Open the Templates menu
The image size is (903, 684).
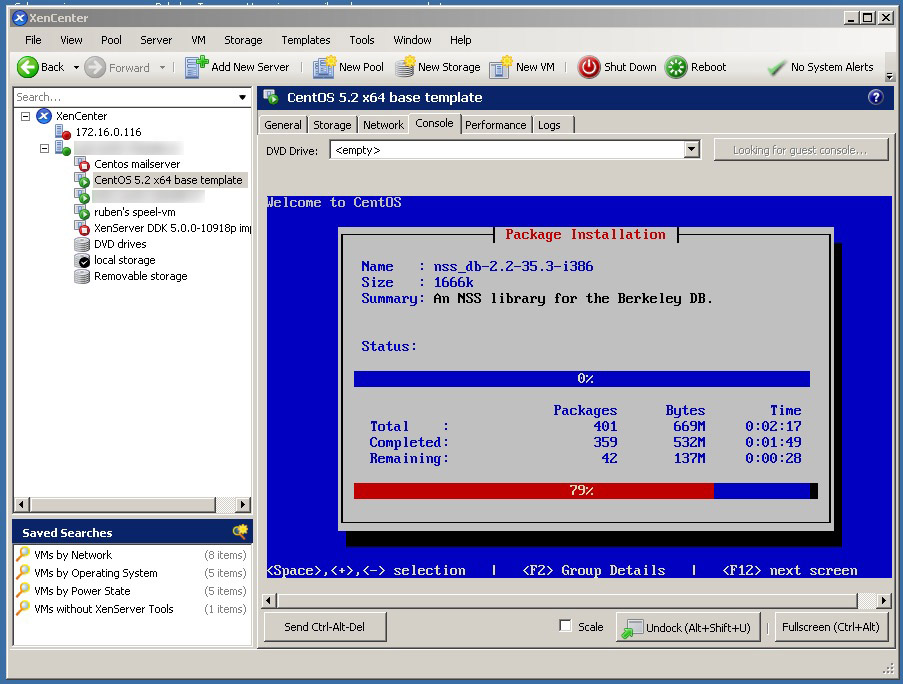click(x=306, y=40)
